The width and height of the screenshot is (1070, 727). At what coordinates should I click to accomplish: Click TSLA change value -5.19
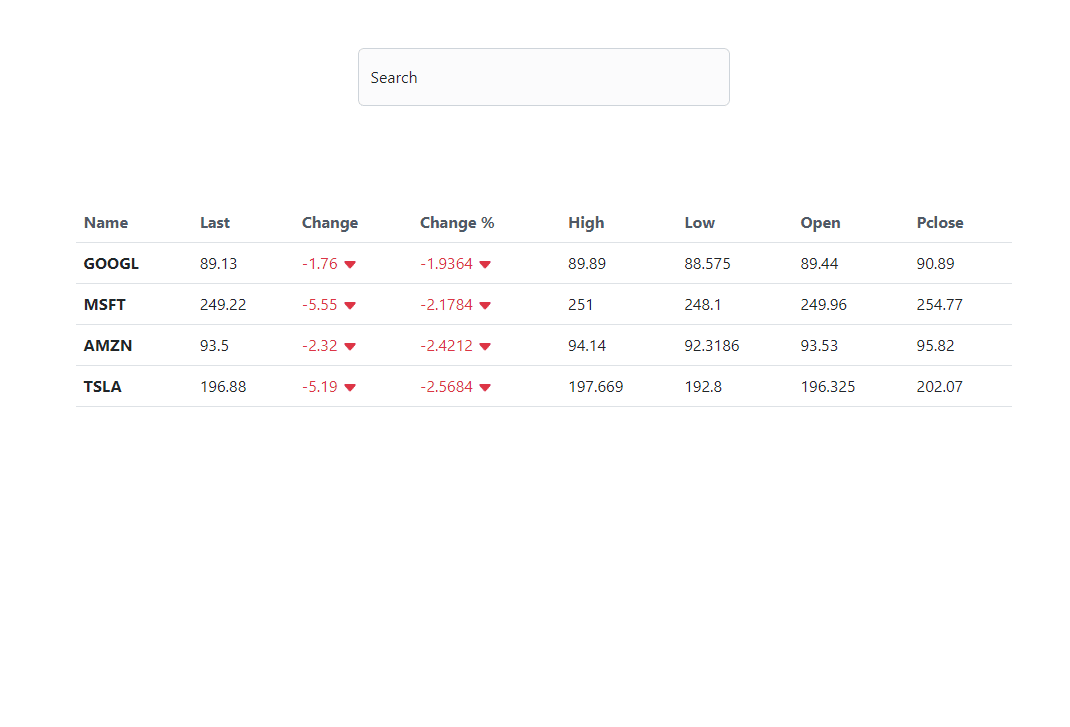point(319,386)
